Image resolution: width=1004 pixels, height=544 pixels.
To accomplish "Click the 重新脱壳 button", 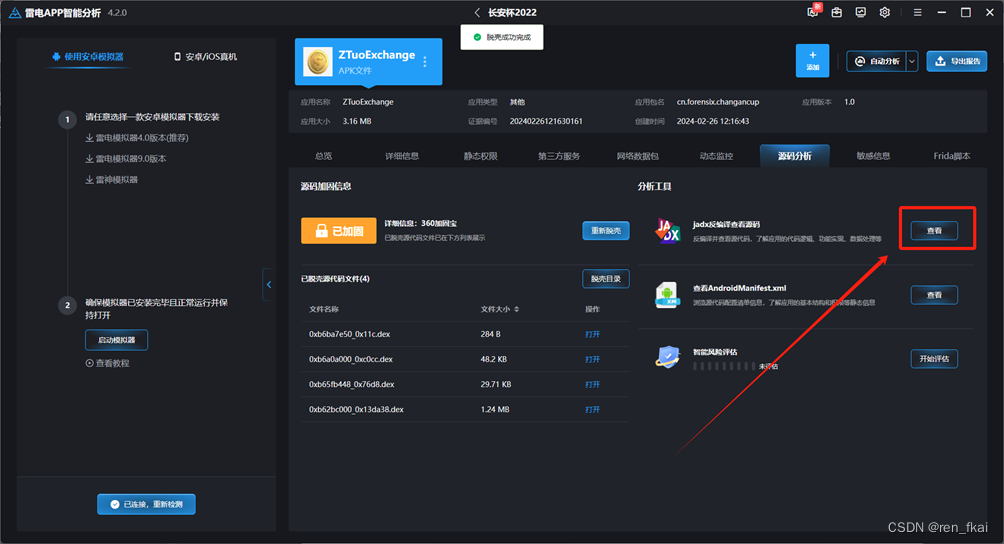I will pyautogui.click(x=606, y=230).
